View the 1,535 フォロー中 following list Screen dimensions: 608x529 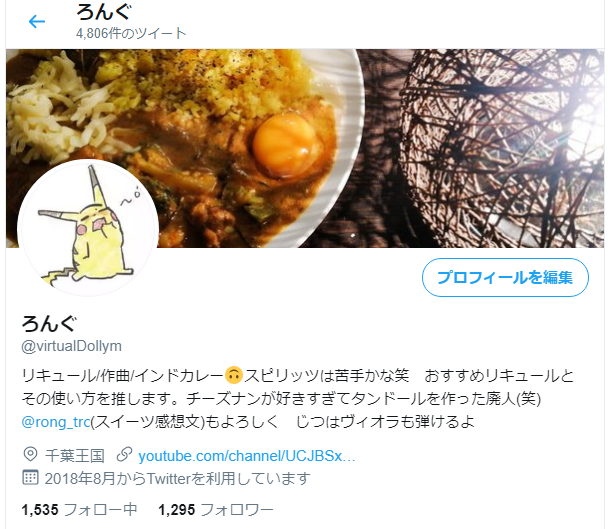79,510
